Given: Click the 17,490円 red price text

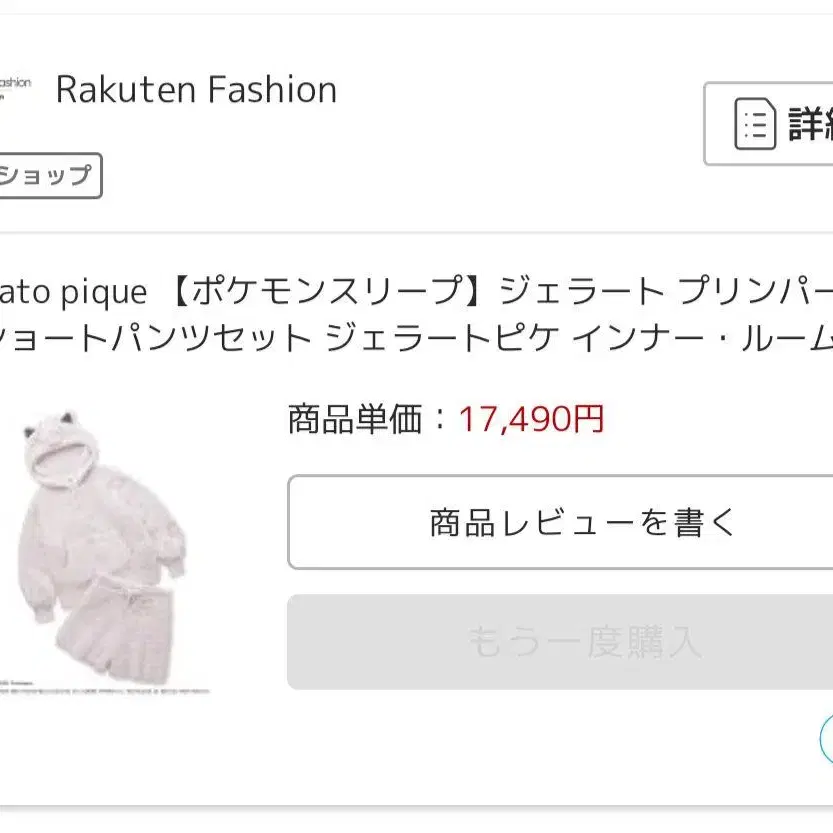Looking at the screenshot, I should [531, 419].
